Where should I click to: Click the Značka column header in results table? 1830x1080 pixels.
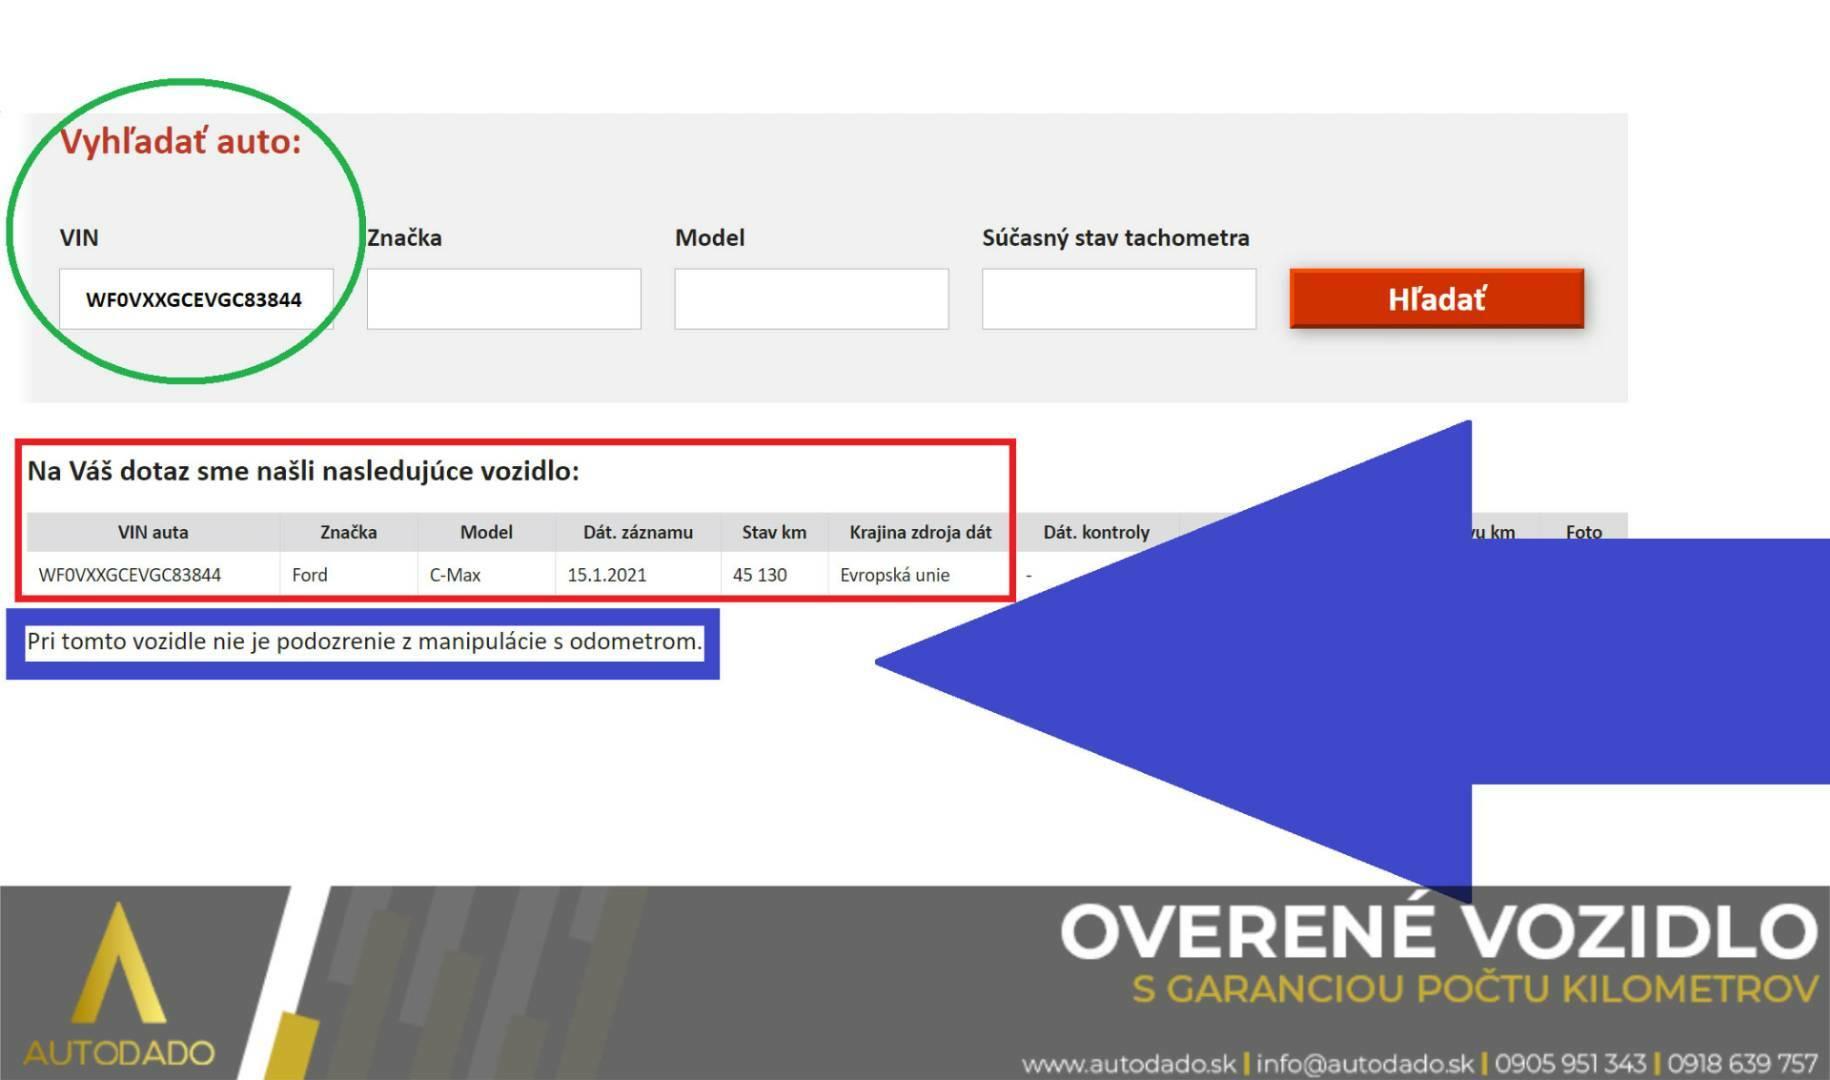[348, 532]
